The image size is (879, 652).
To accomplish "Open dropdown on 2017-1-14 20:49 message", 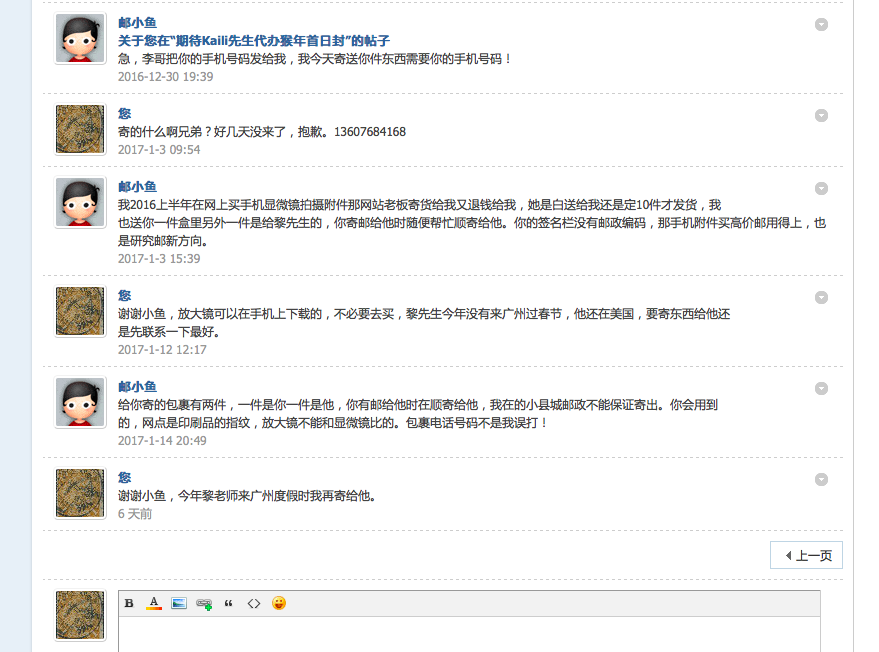I will coord(821,388).
